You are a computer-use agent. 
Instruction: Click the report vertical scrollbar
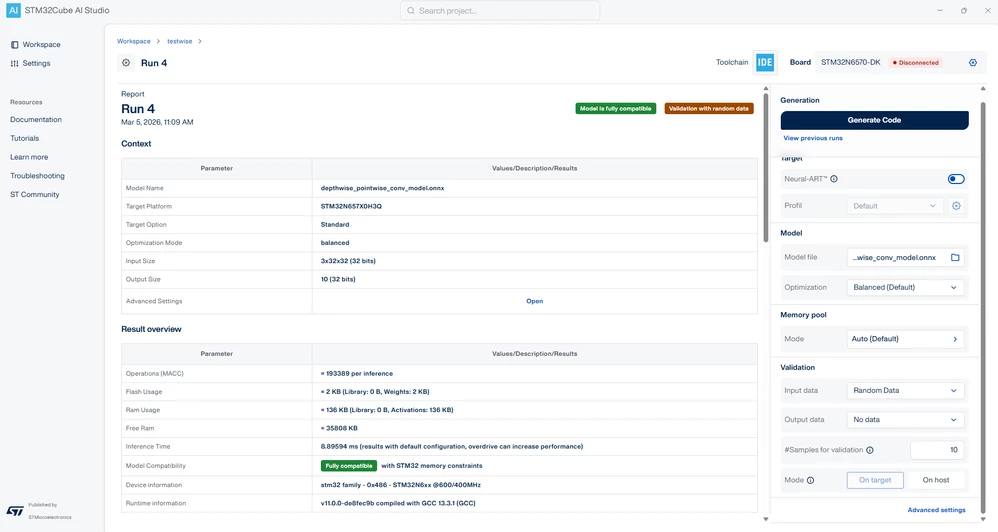pos(766,167)
